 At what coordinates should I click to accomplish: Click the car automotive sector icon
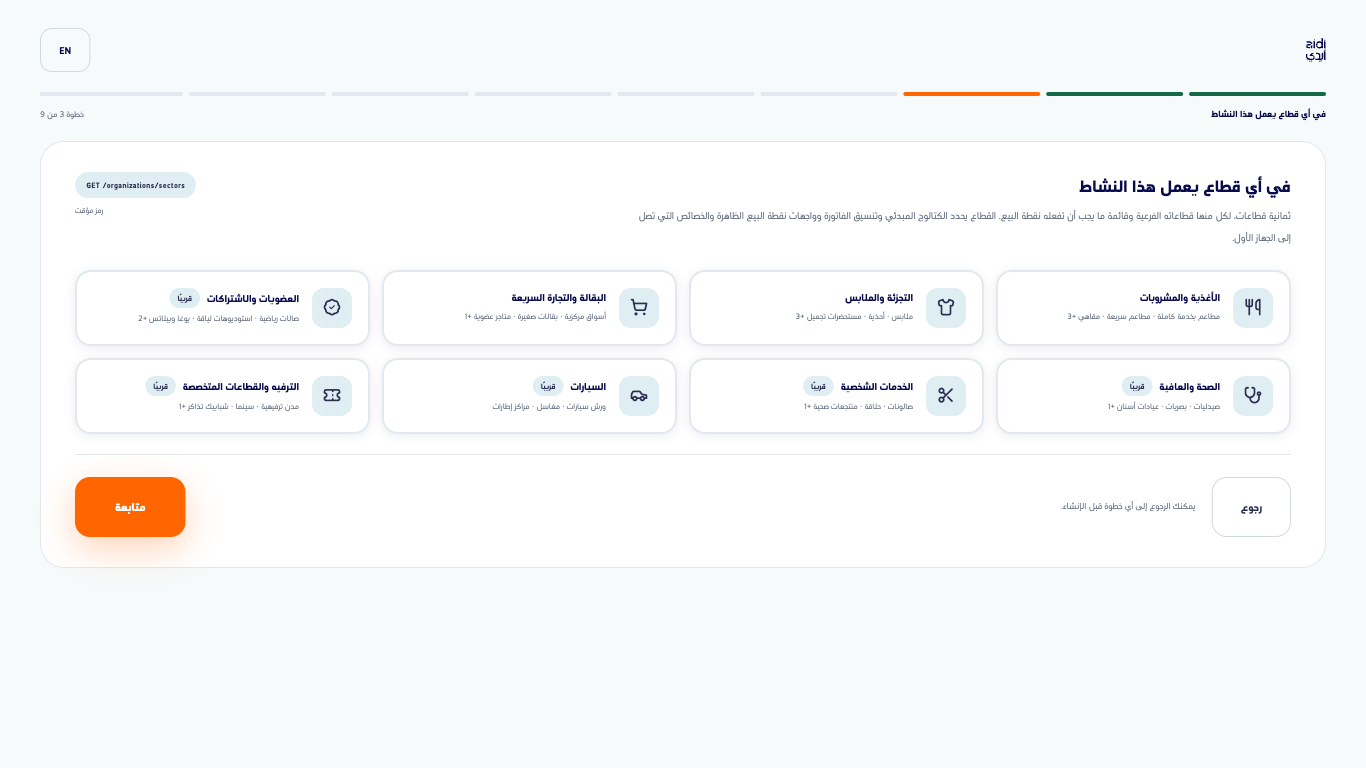point(638,396)
